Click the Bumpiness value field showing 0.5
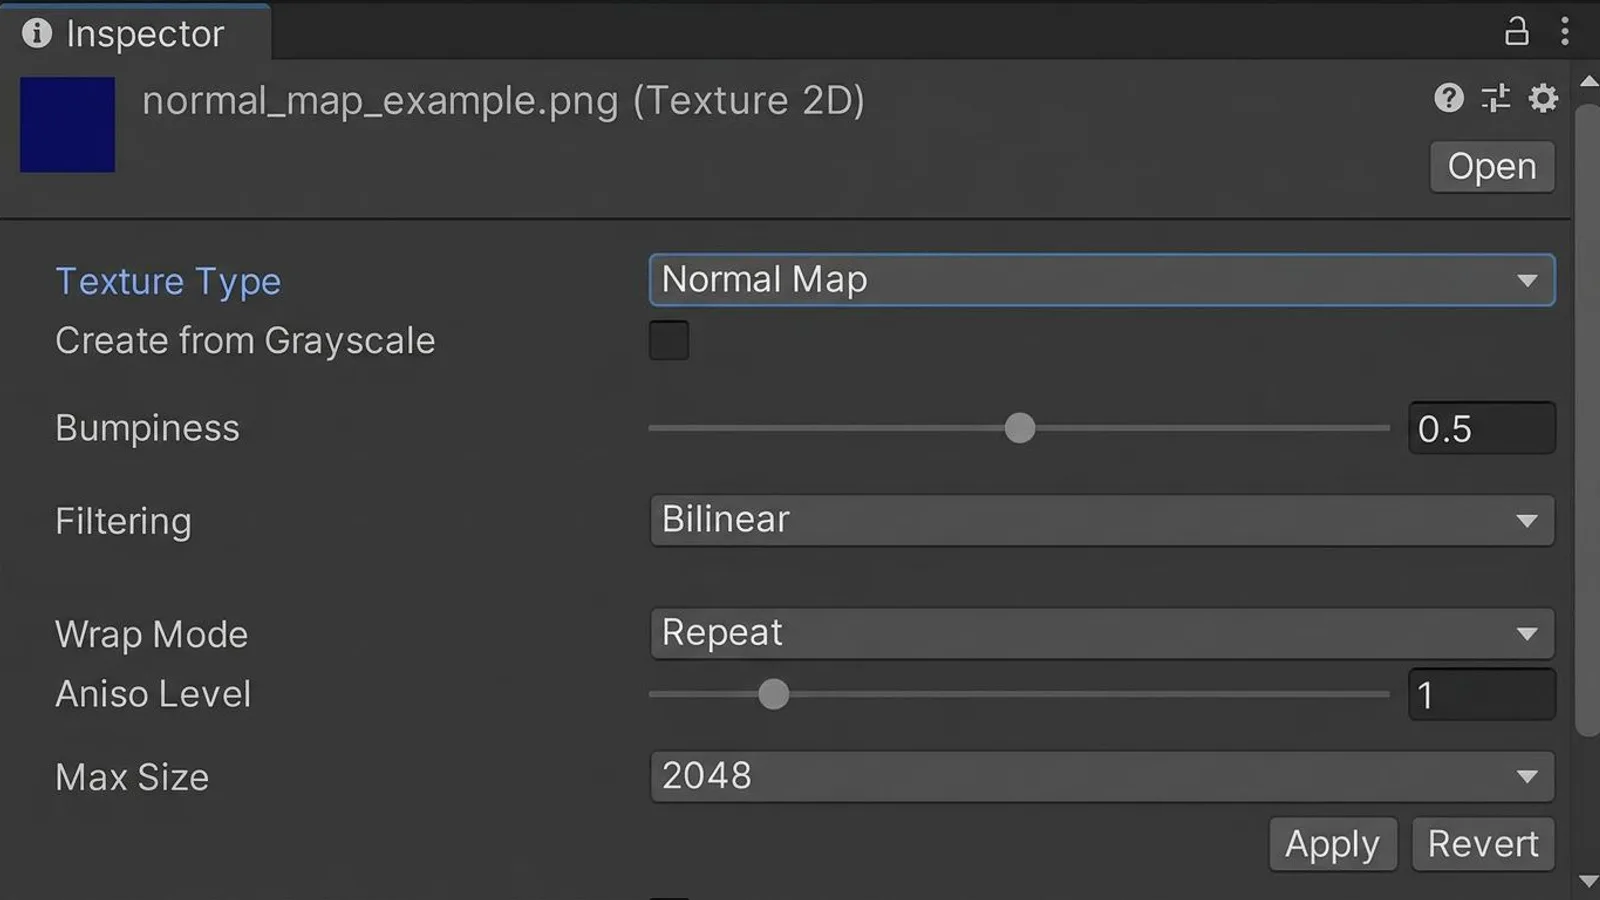1600x900 pixels. coord(1482,428)
